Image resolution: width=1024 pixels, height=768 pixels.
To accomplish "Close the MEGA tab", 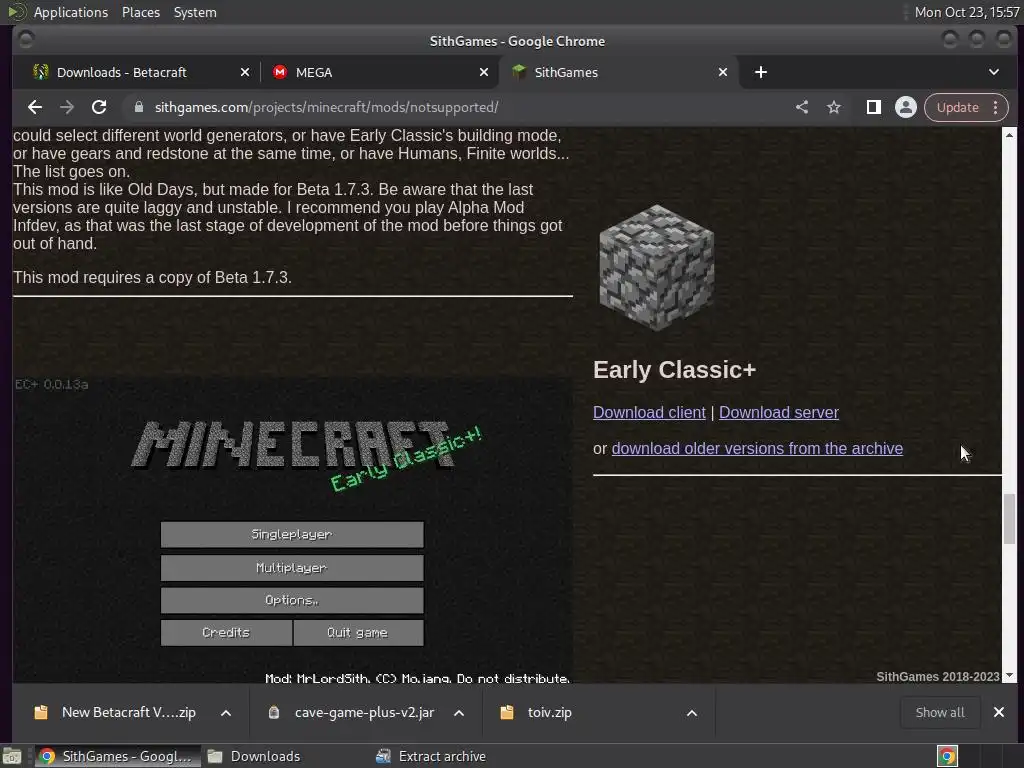I will 484,72.
